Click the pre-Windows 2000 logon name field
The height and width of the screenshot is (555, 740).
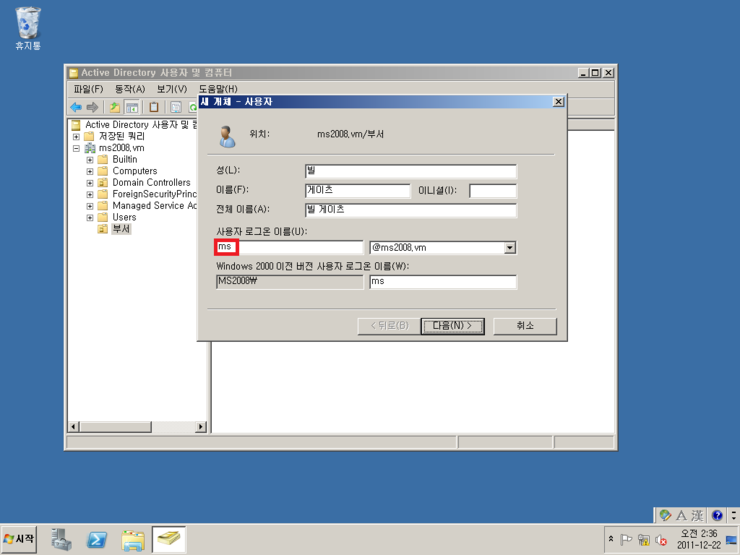(443, 282)
